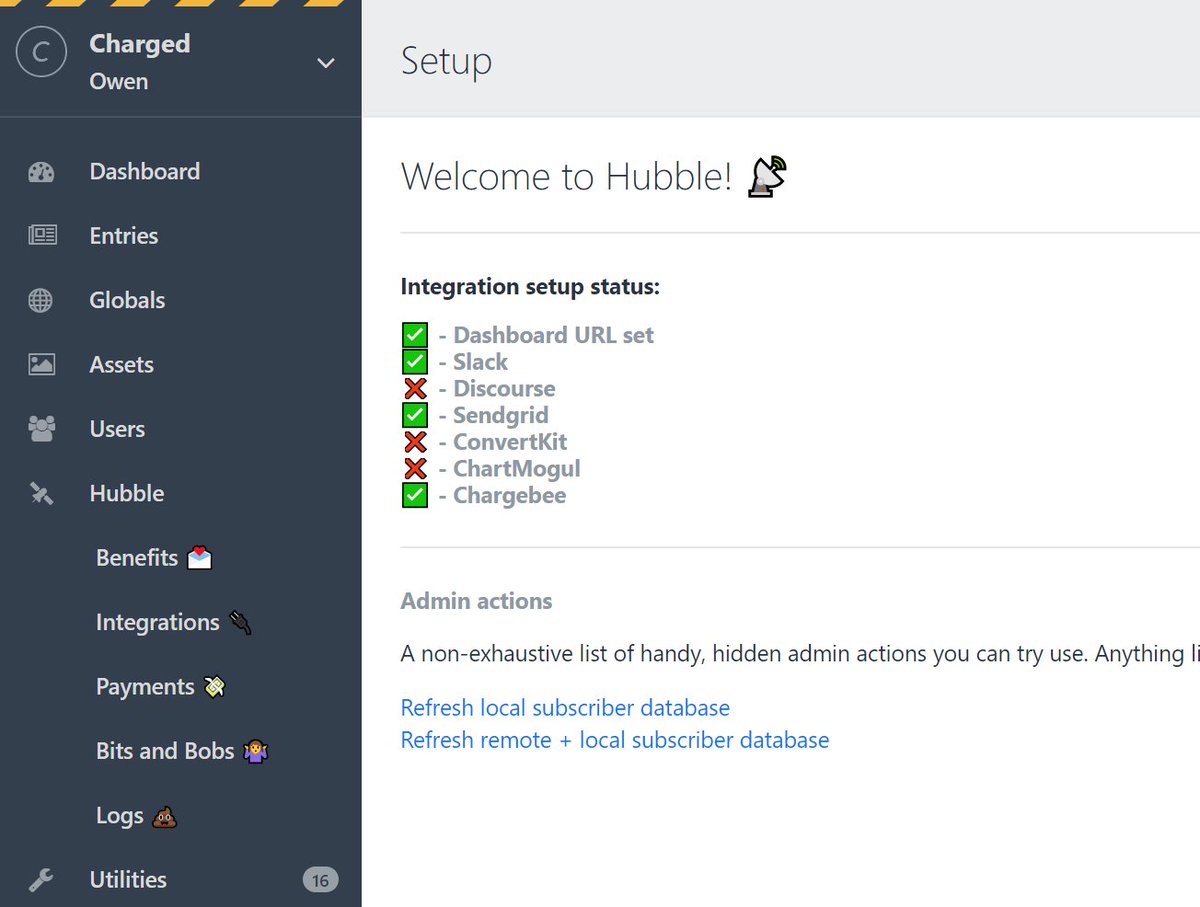Click the green check next to Dashboard URL set
1200x907 pixels.
(x=415, y=335)
